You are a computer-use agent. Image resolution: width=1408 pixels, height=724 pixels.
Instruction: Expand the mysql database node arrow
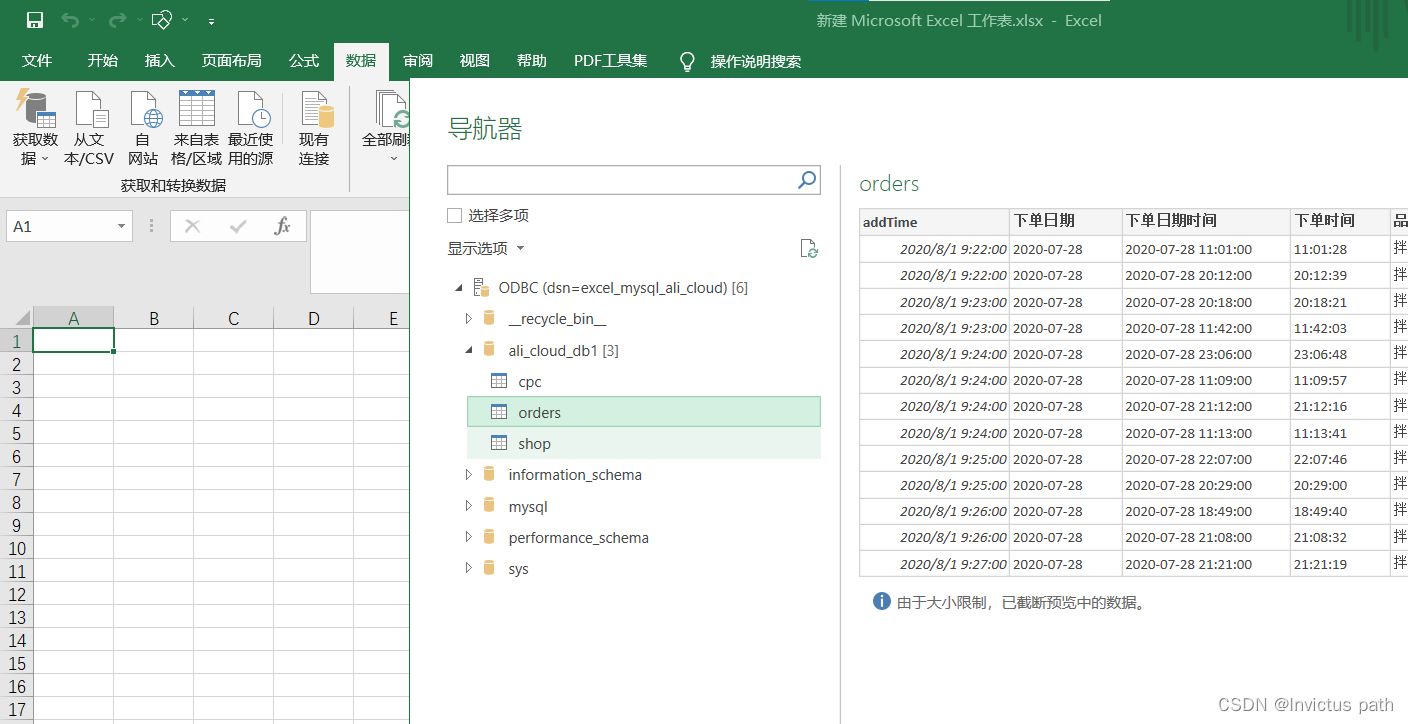469,507
